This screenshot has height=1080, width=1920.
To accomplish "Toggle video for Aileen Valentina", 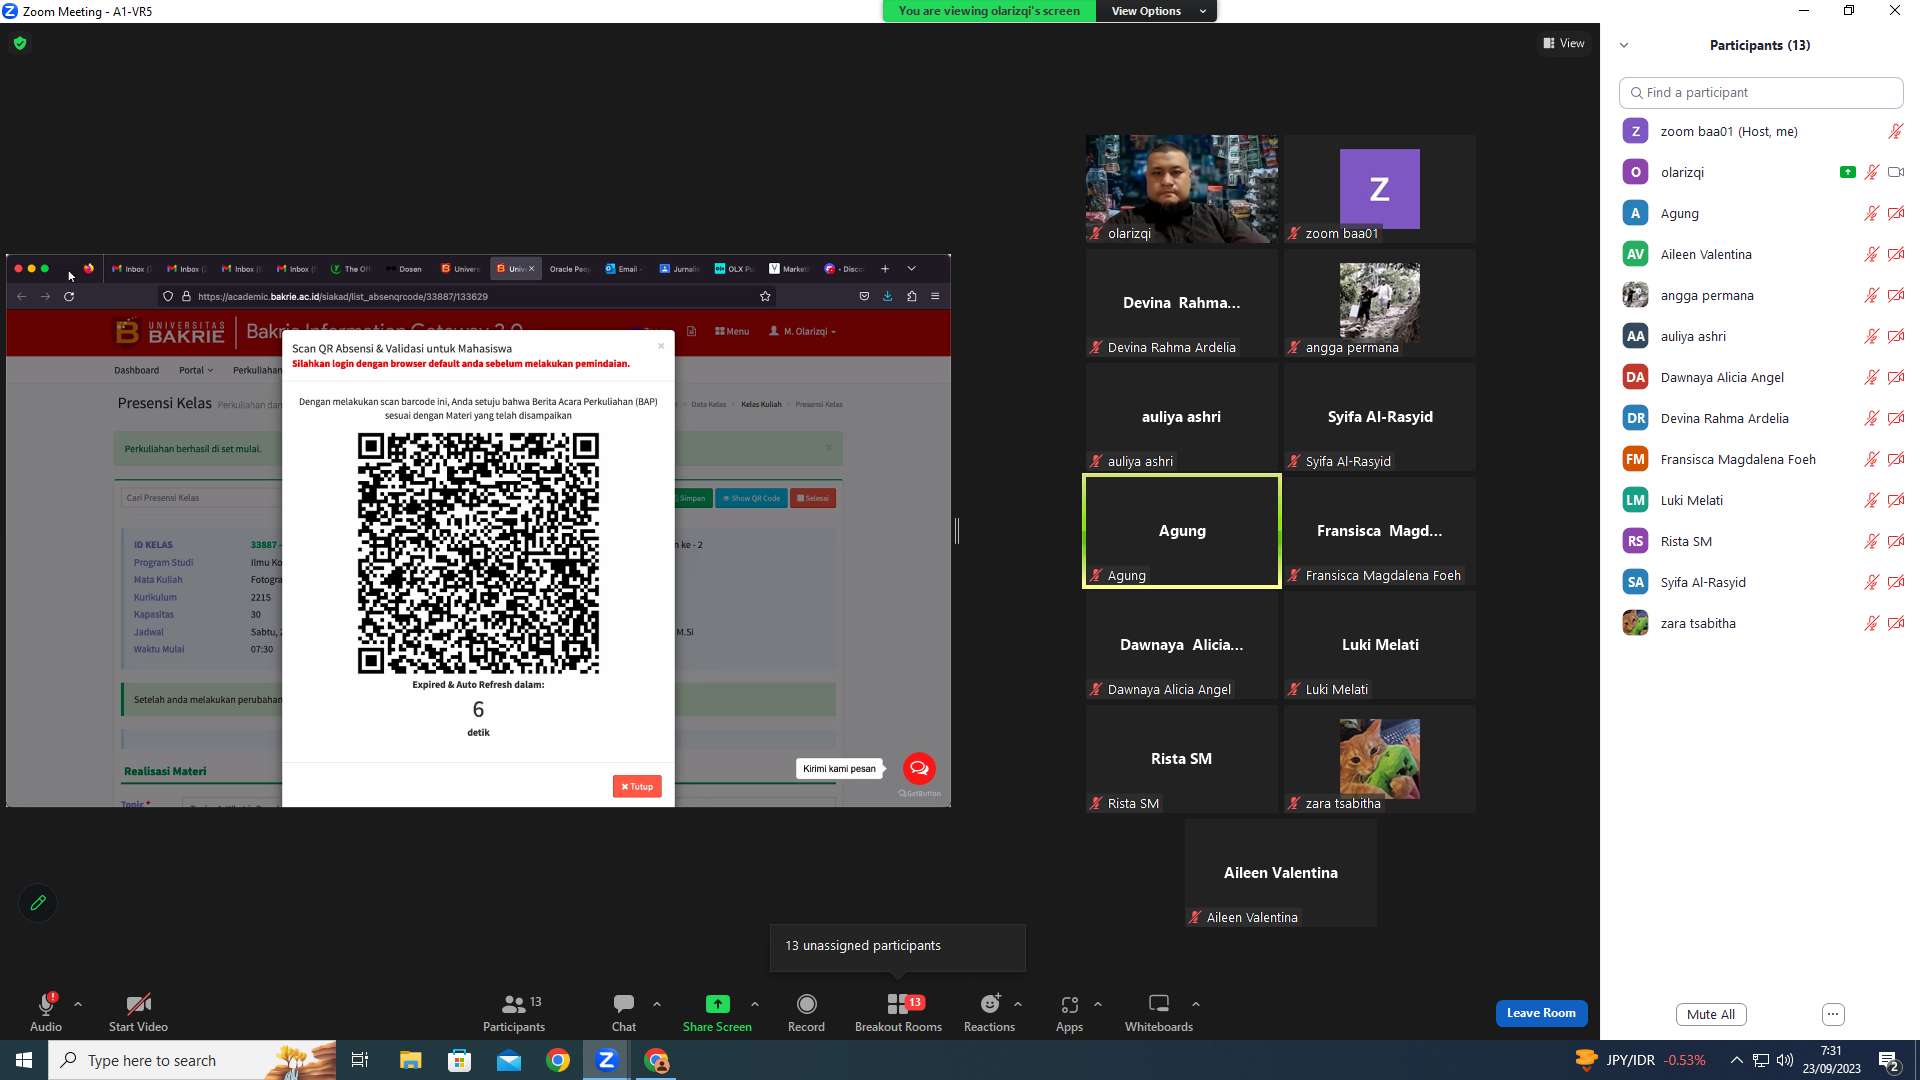I will [1895, 254].
